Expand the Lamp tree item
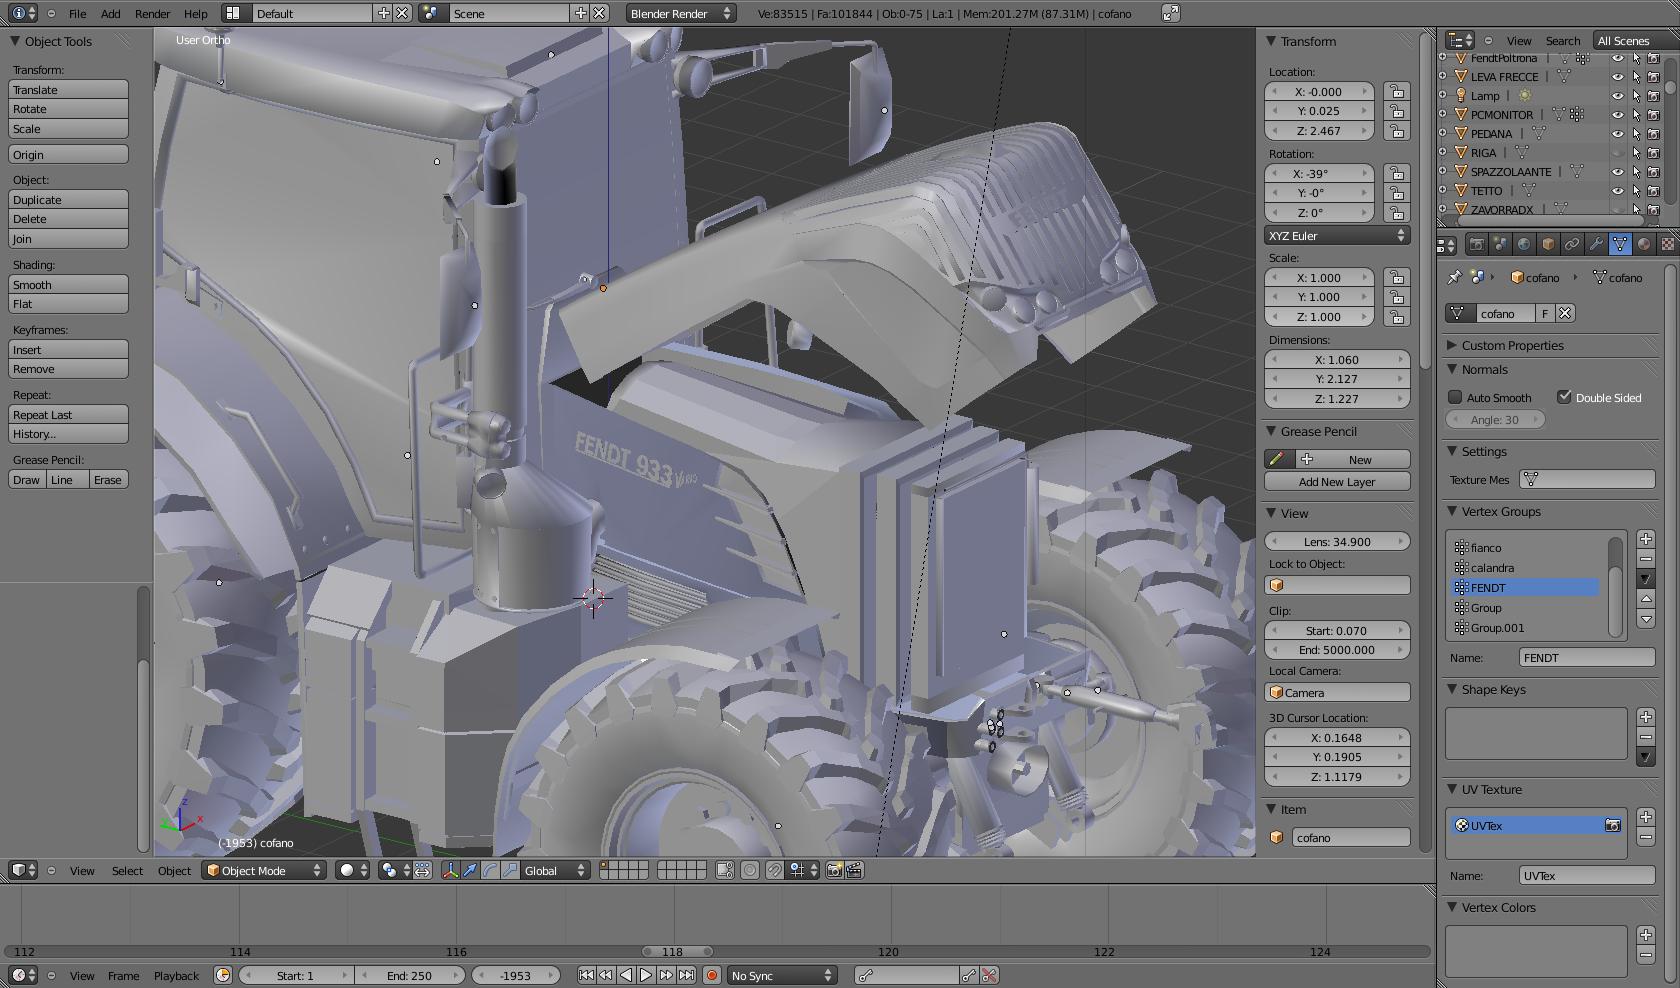This screenshot has height=988, width=1680. click(1442, 96)
